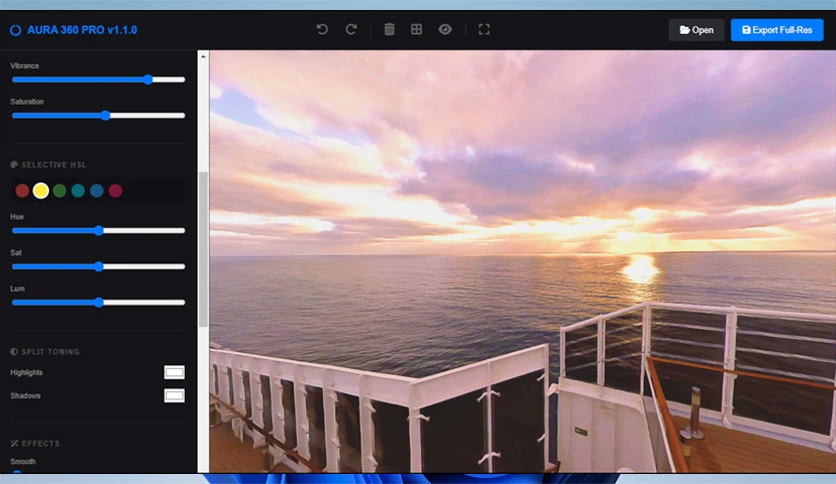
Task: Click the sunset panorama preview image
Action: point(522,261)
